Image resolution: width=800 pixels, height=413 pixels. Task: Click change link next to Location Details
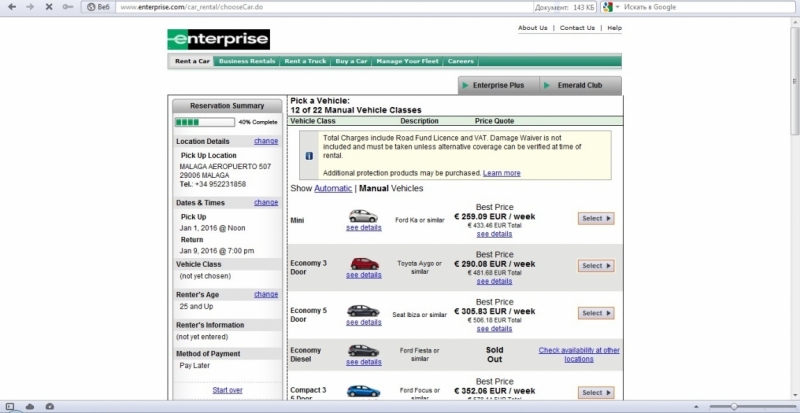point(266,141)
